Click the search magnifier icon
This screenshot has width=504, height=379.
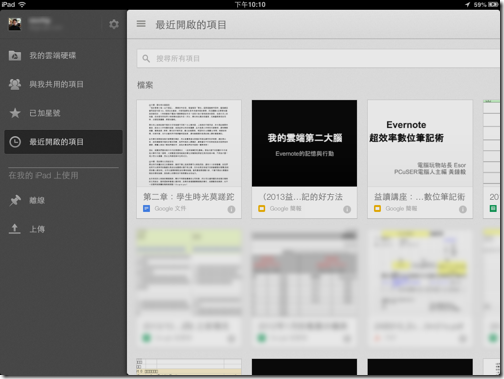pos(146,59)
